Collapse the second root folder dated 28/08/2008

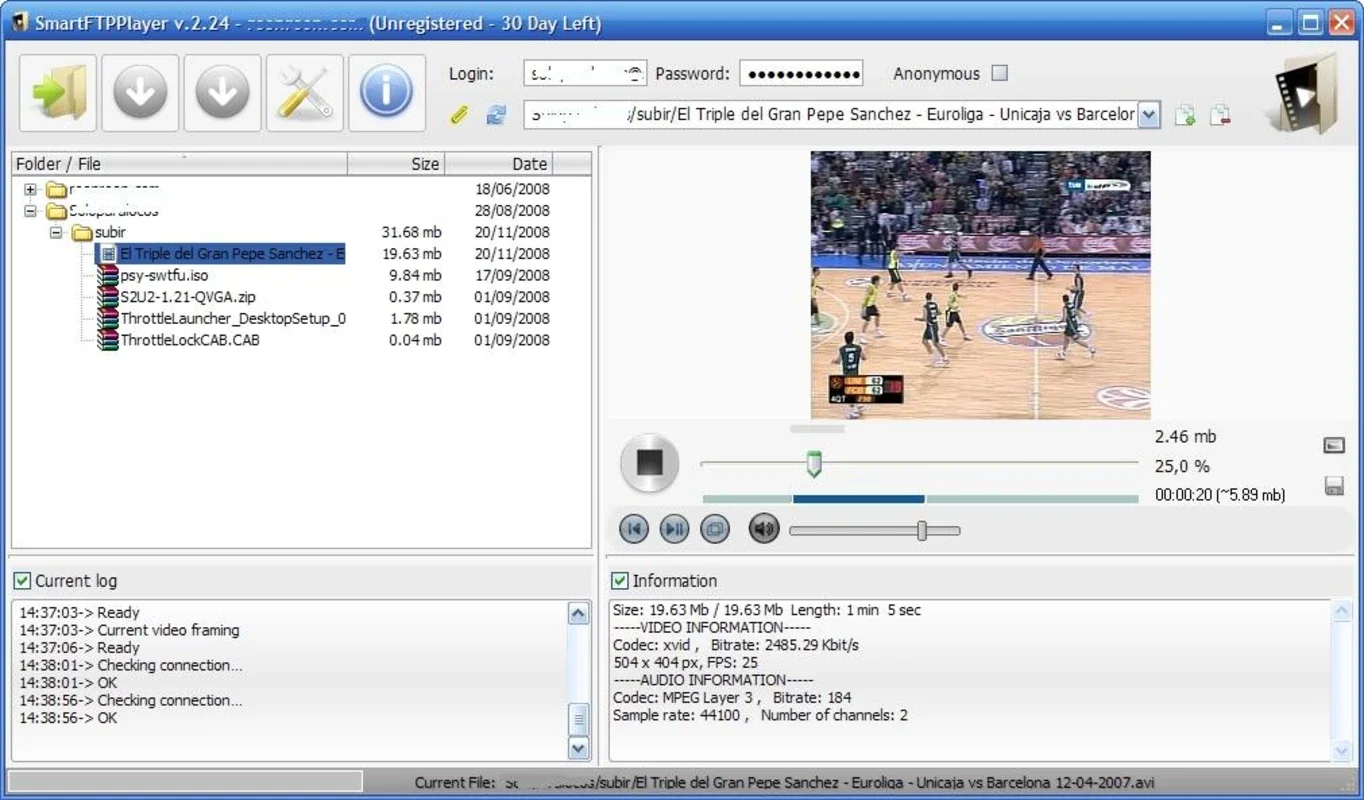click(x=31, y=211)
